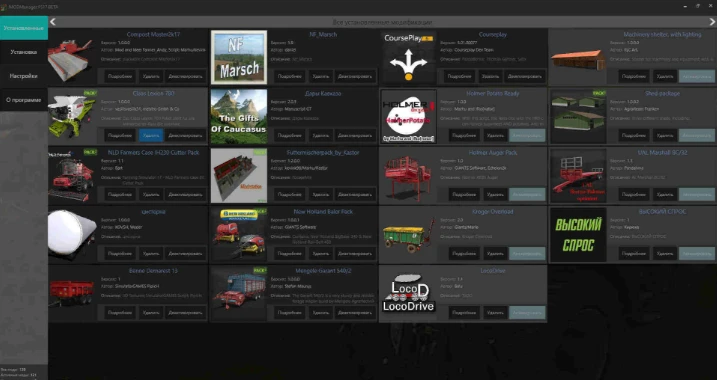Screen dimensions: 717x380
Task: Activate the Kroger Overload mod
Action: [527, 253]
